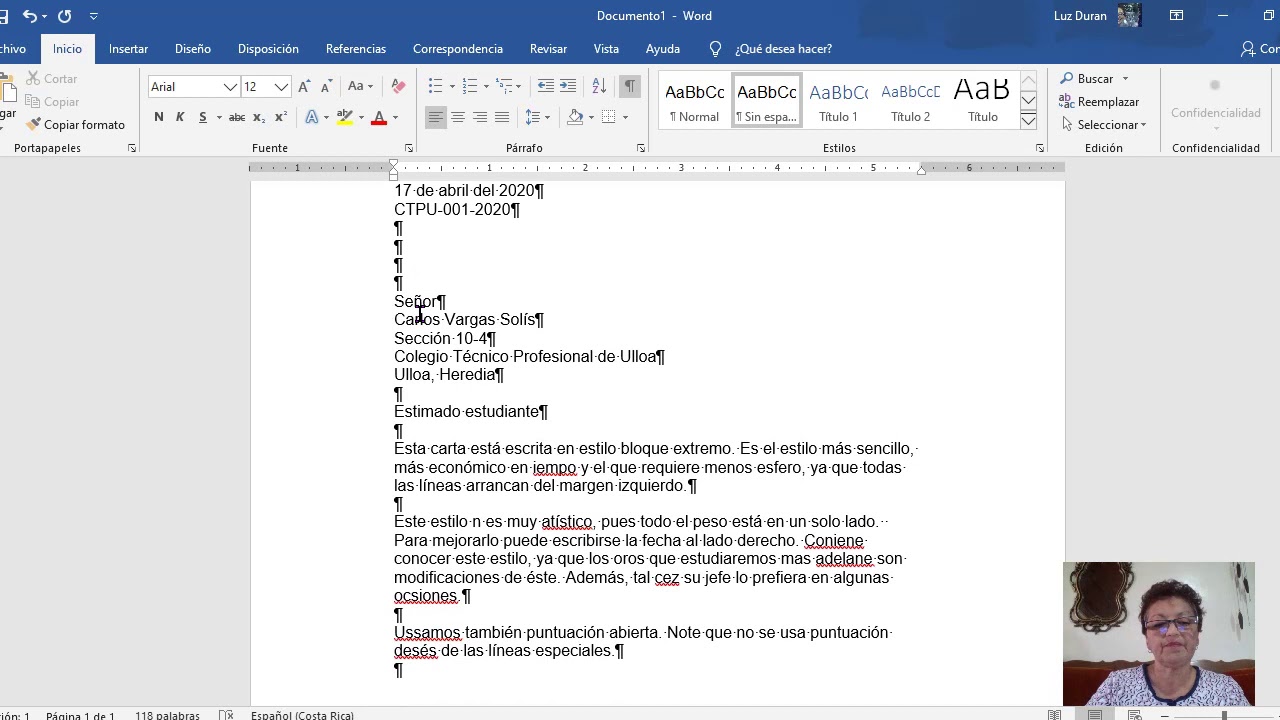Open the Change Case (Aa) dropdown
Screen dimensions: 1280x720
pyautogui.click(x=360, y=87)
